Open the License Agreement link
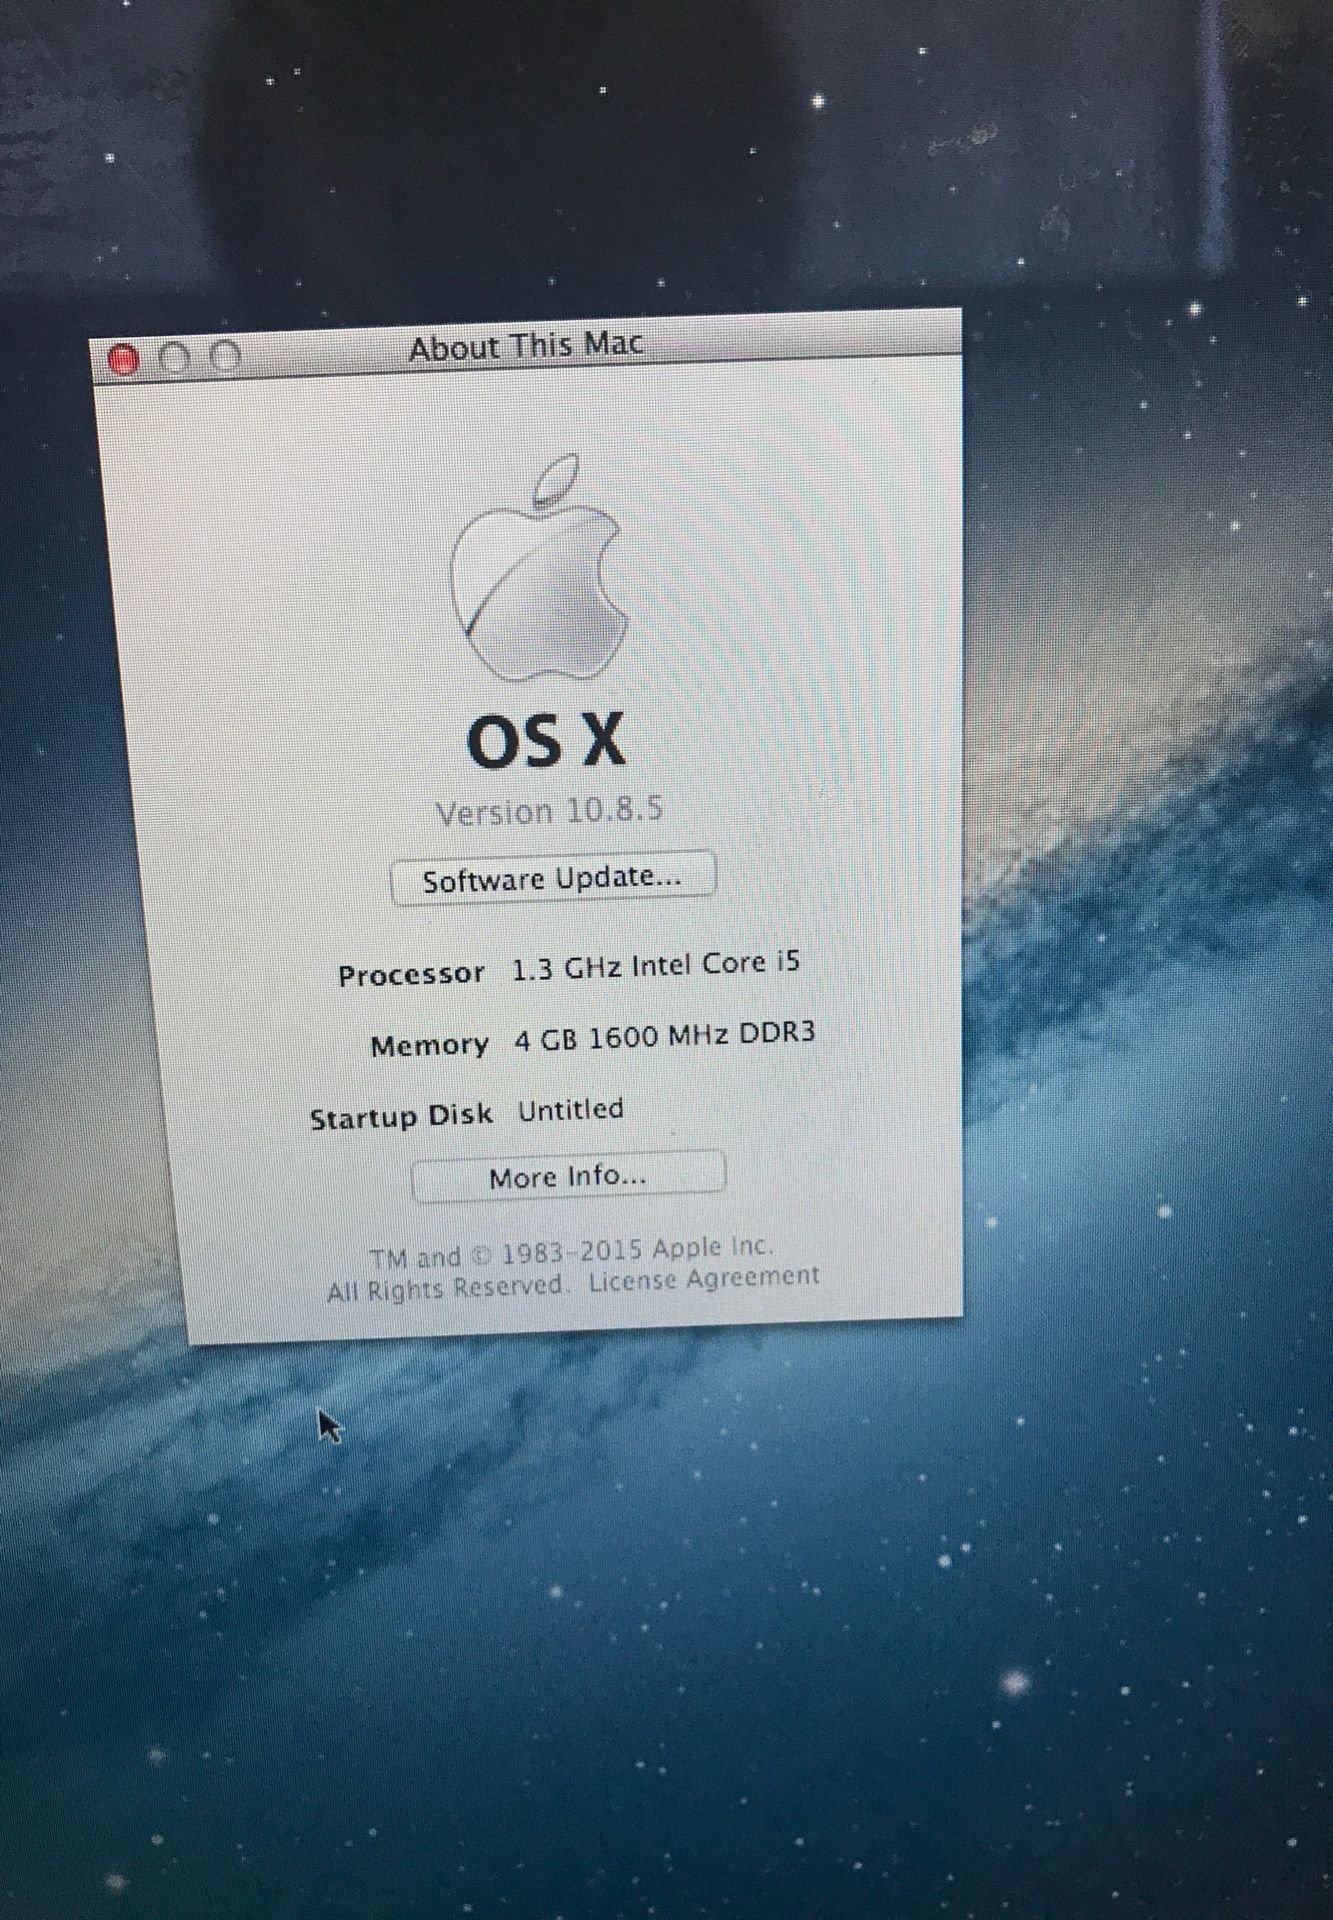 pos(704,1279)
